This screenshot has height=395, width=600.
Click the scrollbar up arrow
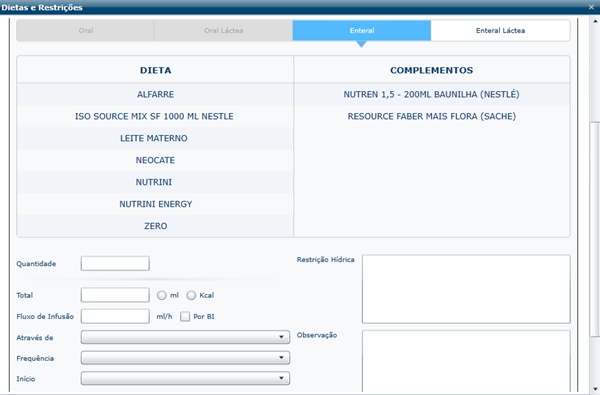click(x=595, y=21)
